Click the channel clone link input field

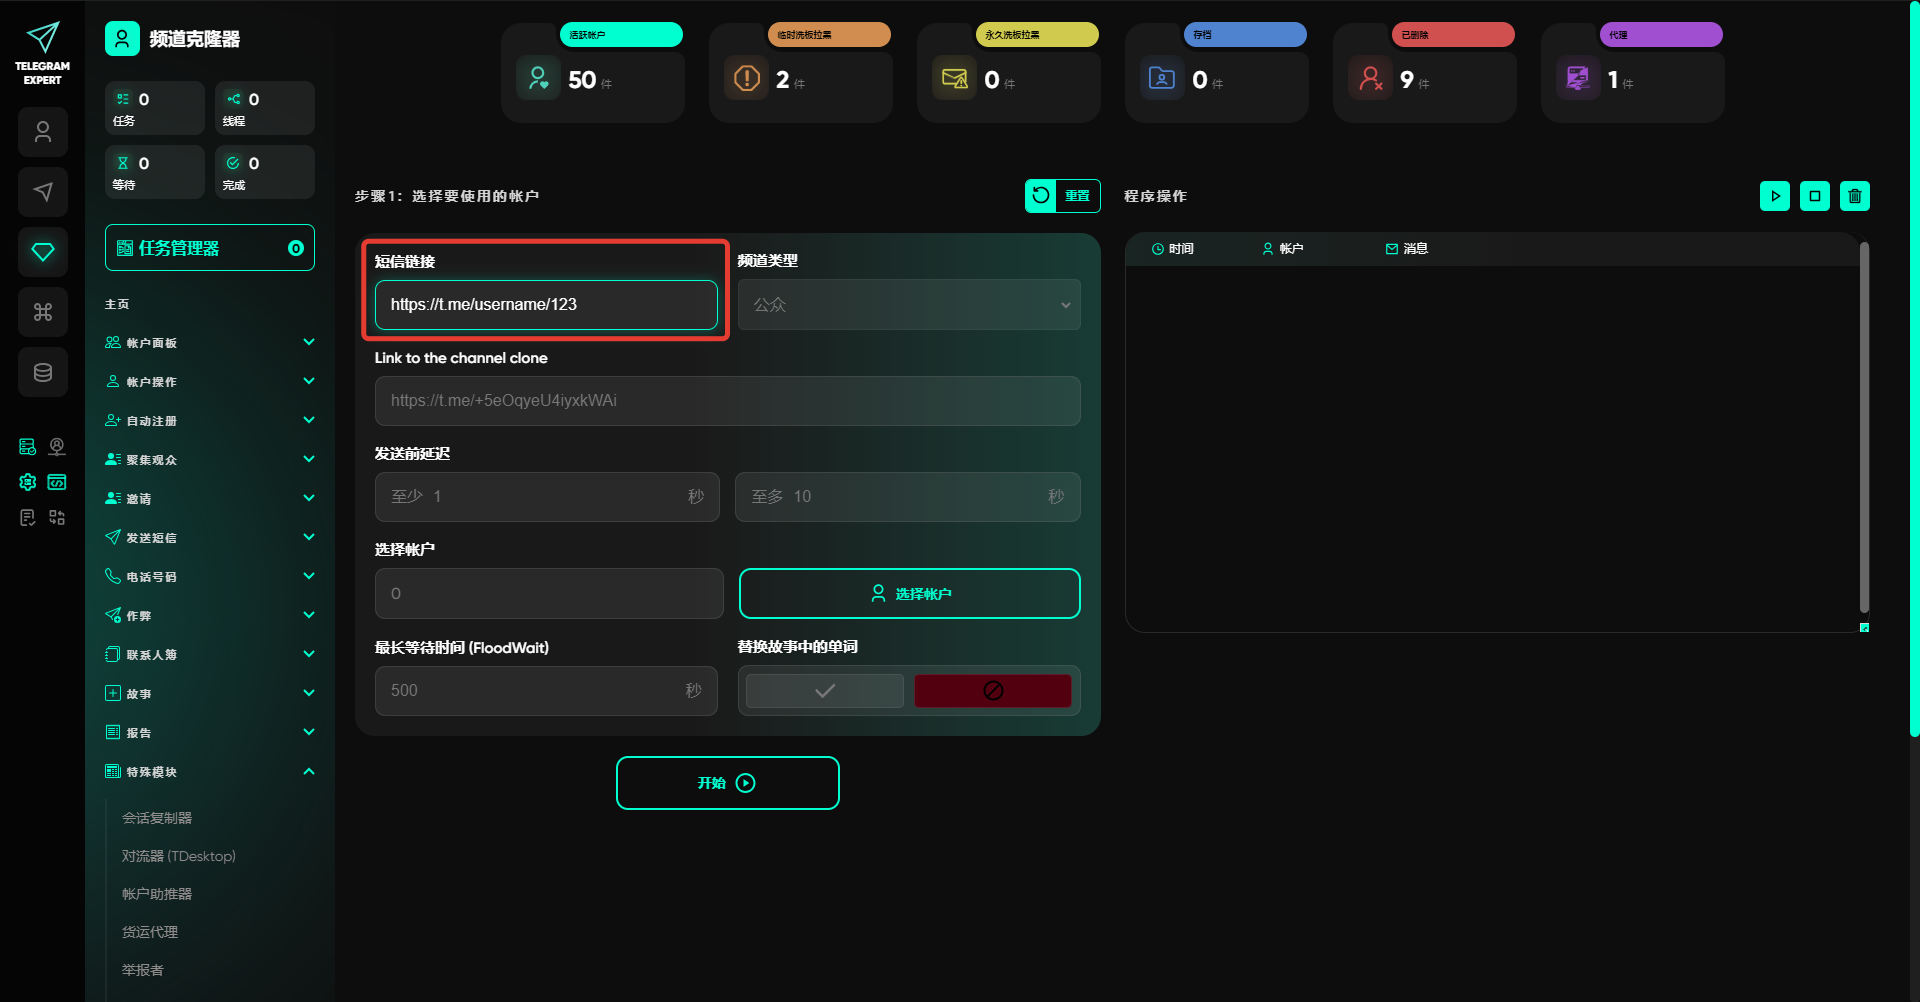point(727,401)
